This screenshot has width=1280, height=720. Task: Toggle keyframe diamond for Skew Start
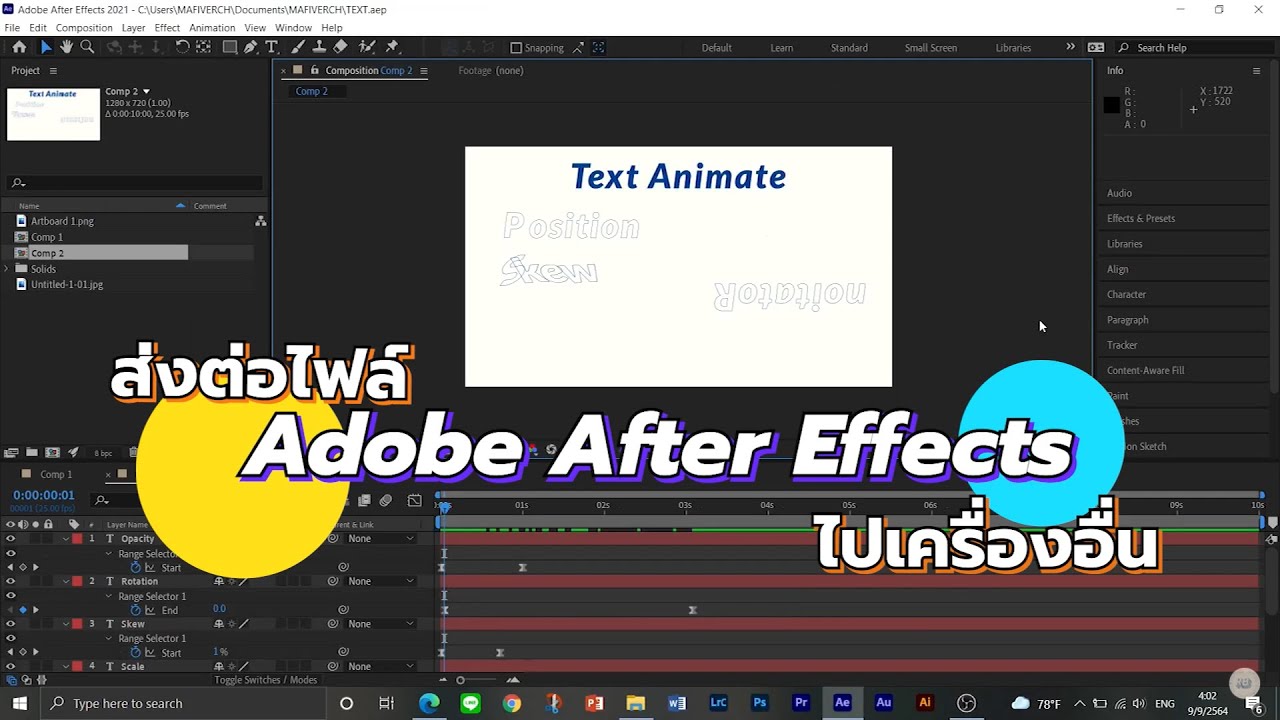23,652
